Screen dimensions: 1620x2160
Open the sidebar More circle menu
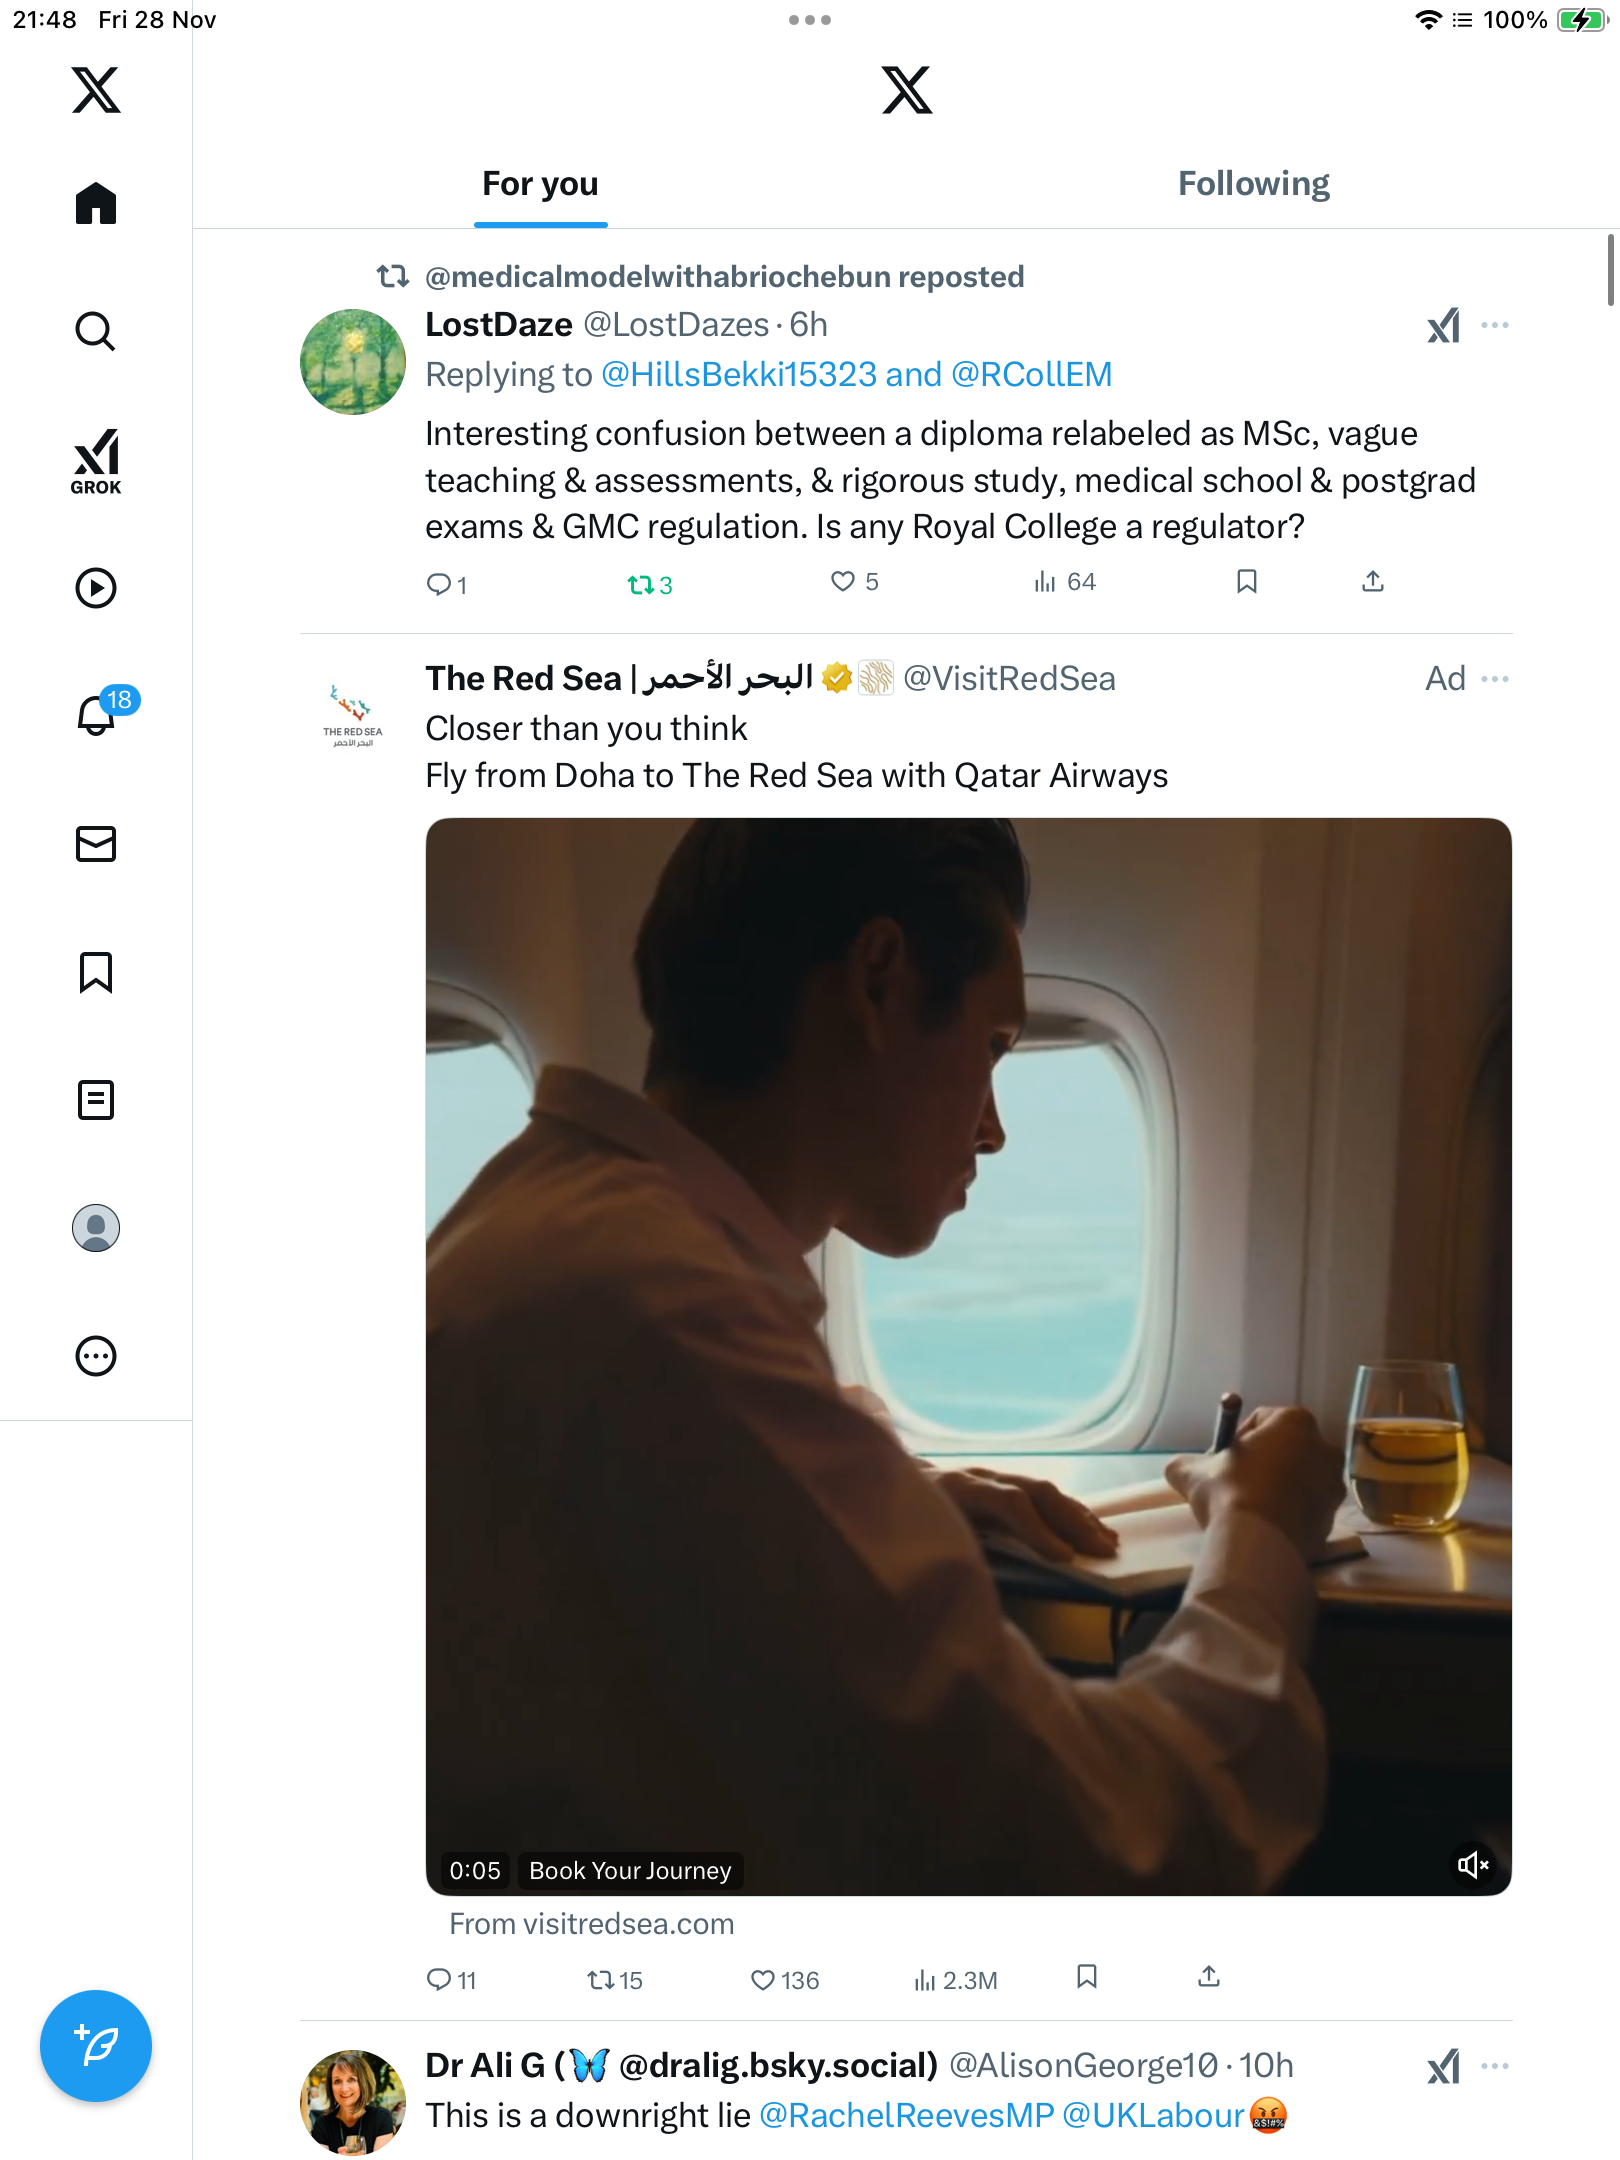coord(96,1356)
